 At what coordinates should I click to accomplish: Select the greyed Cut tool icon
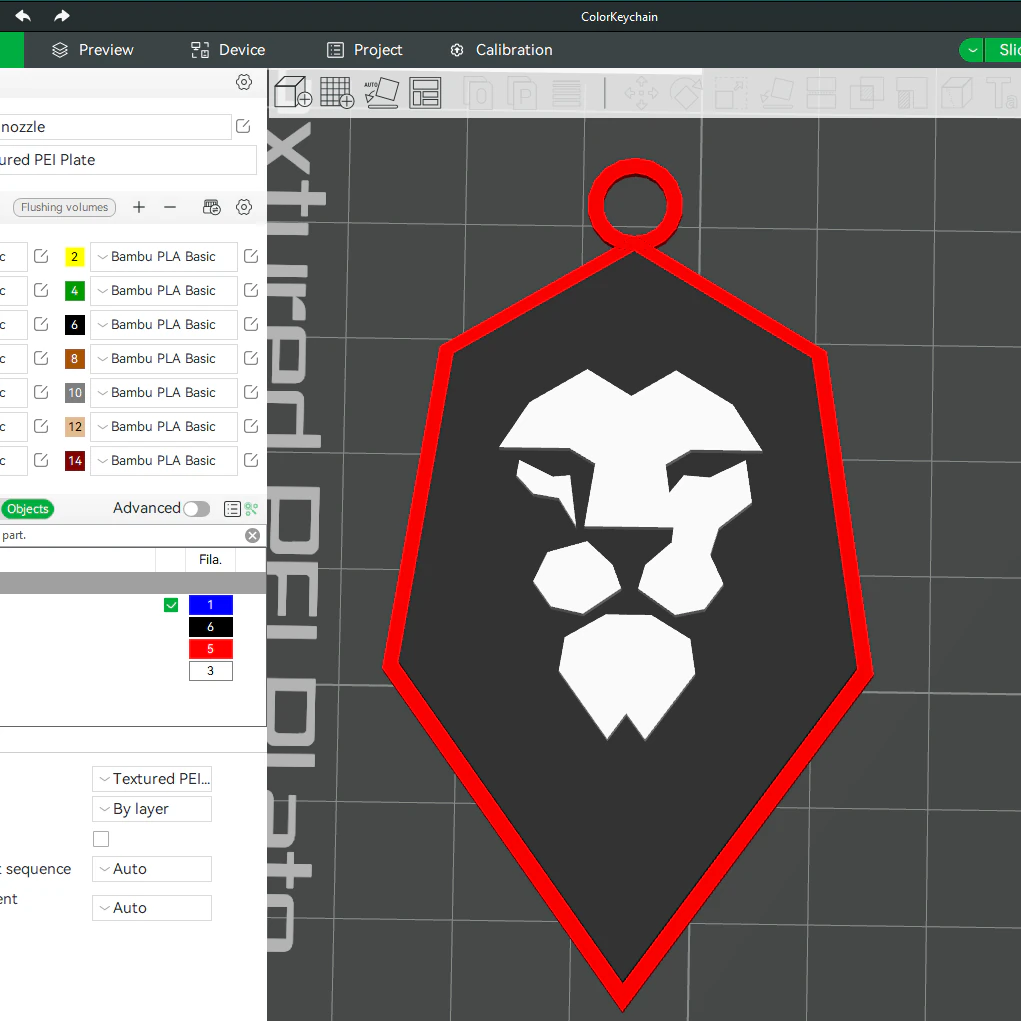tap(821, 92)
